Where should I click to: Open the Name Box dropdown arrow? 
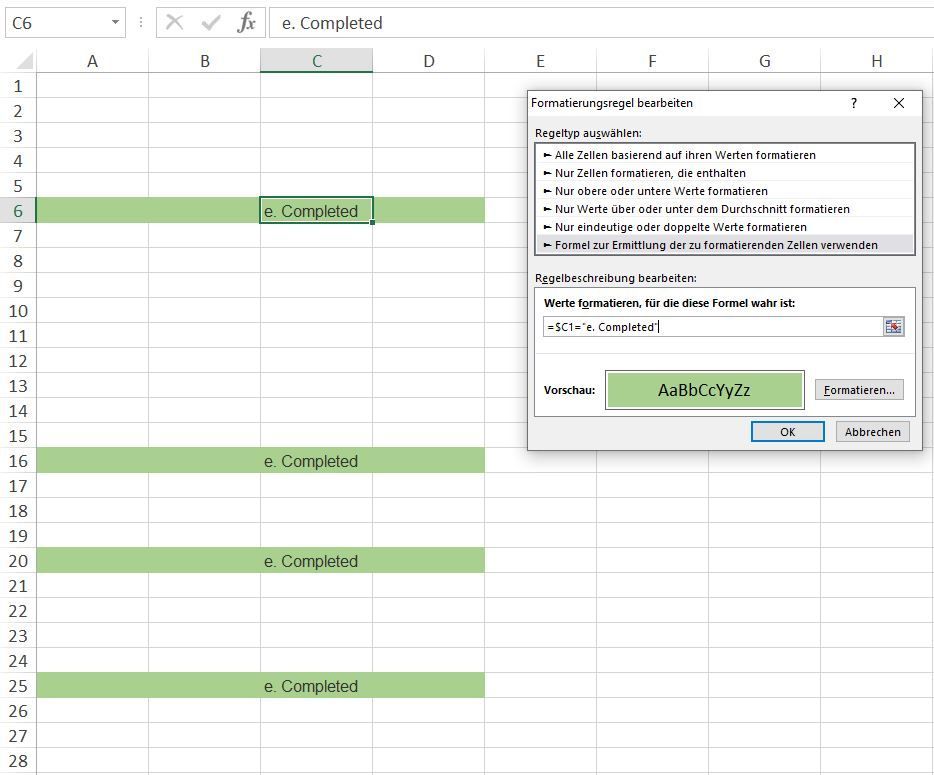[x=115, y=23]
